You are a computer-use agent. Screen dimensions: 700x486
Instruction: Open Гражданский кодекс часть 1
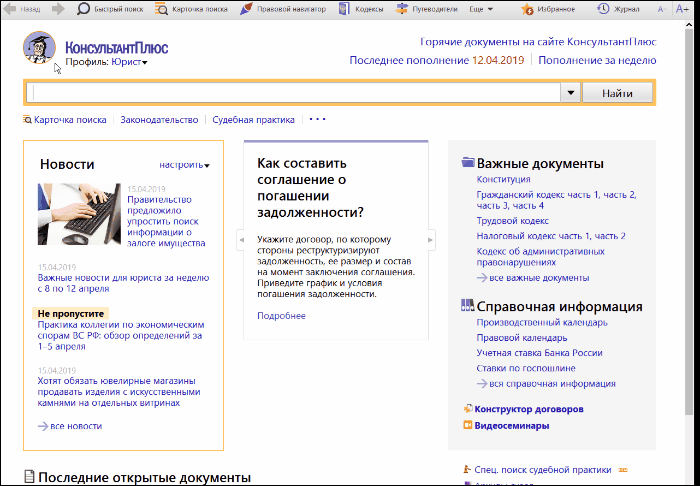538,195
